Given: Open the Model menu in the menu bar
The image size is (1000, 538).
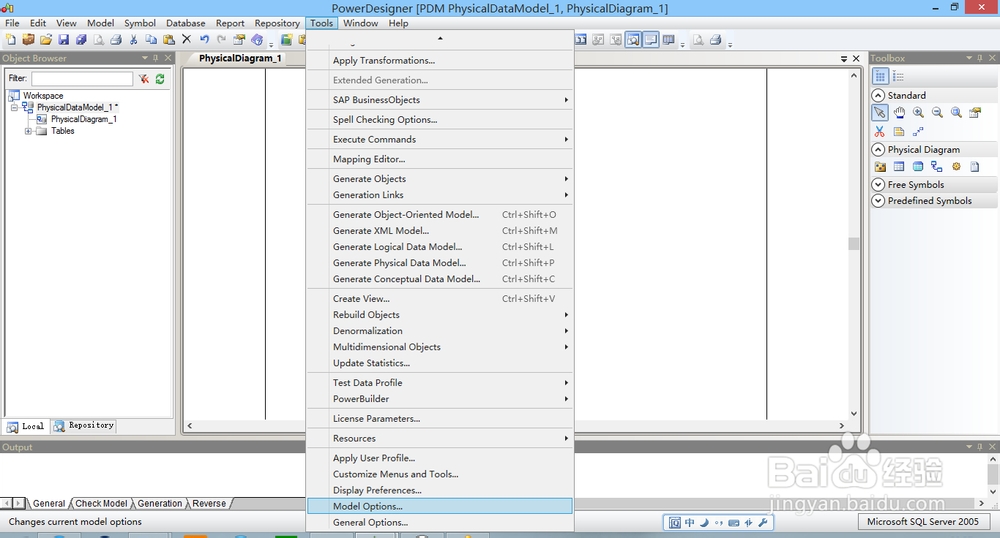Looking at the screenshot, I should (x=100, y=23).
